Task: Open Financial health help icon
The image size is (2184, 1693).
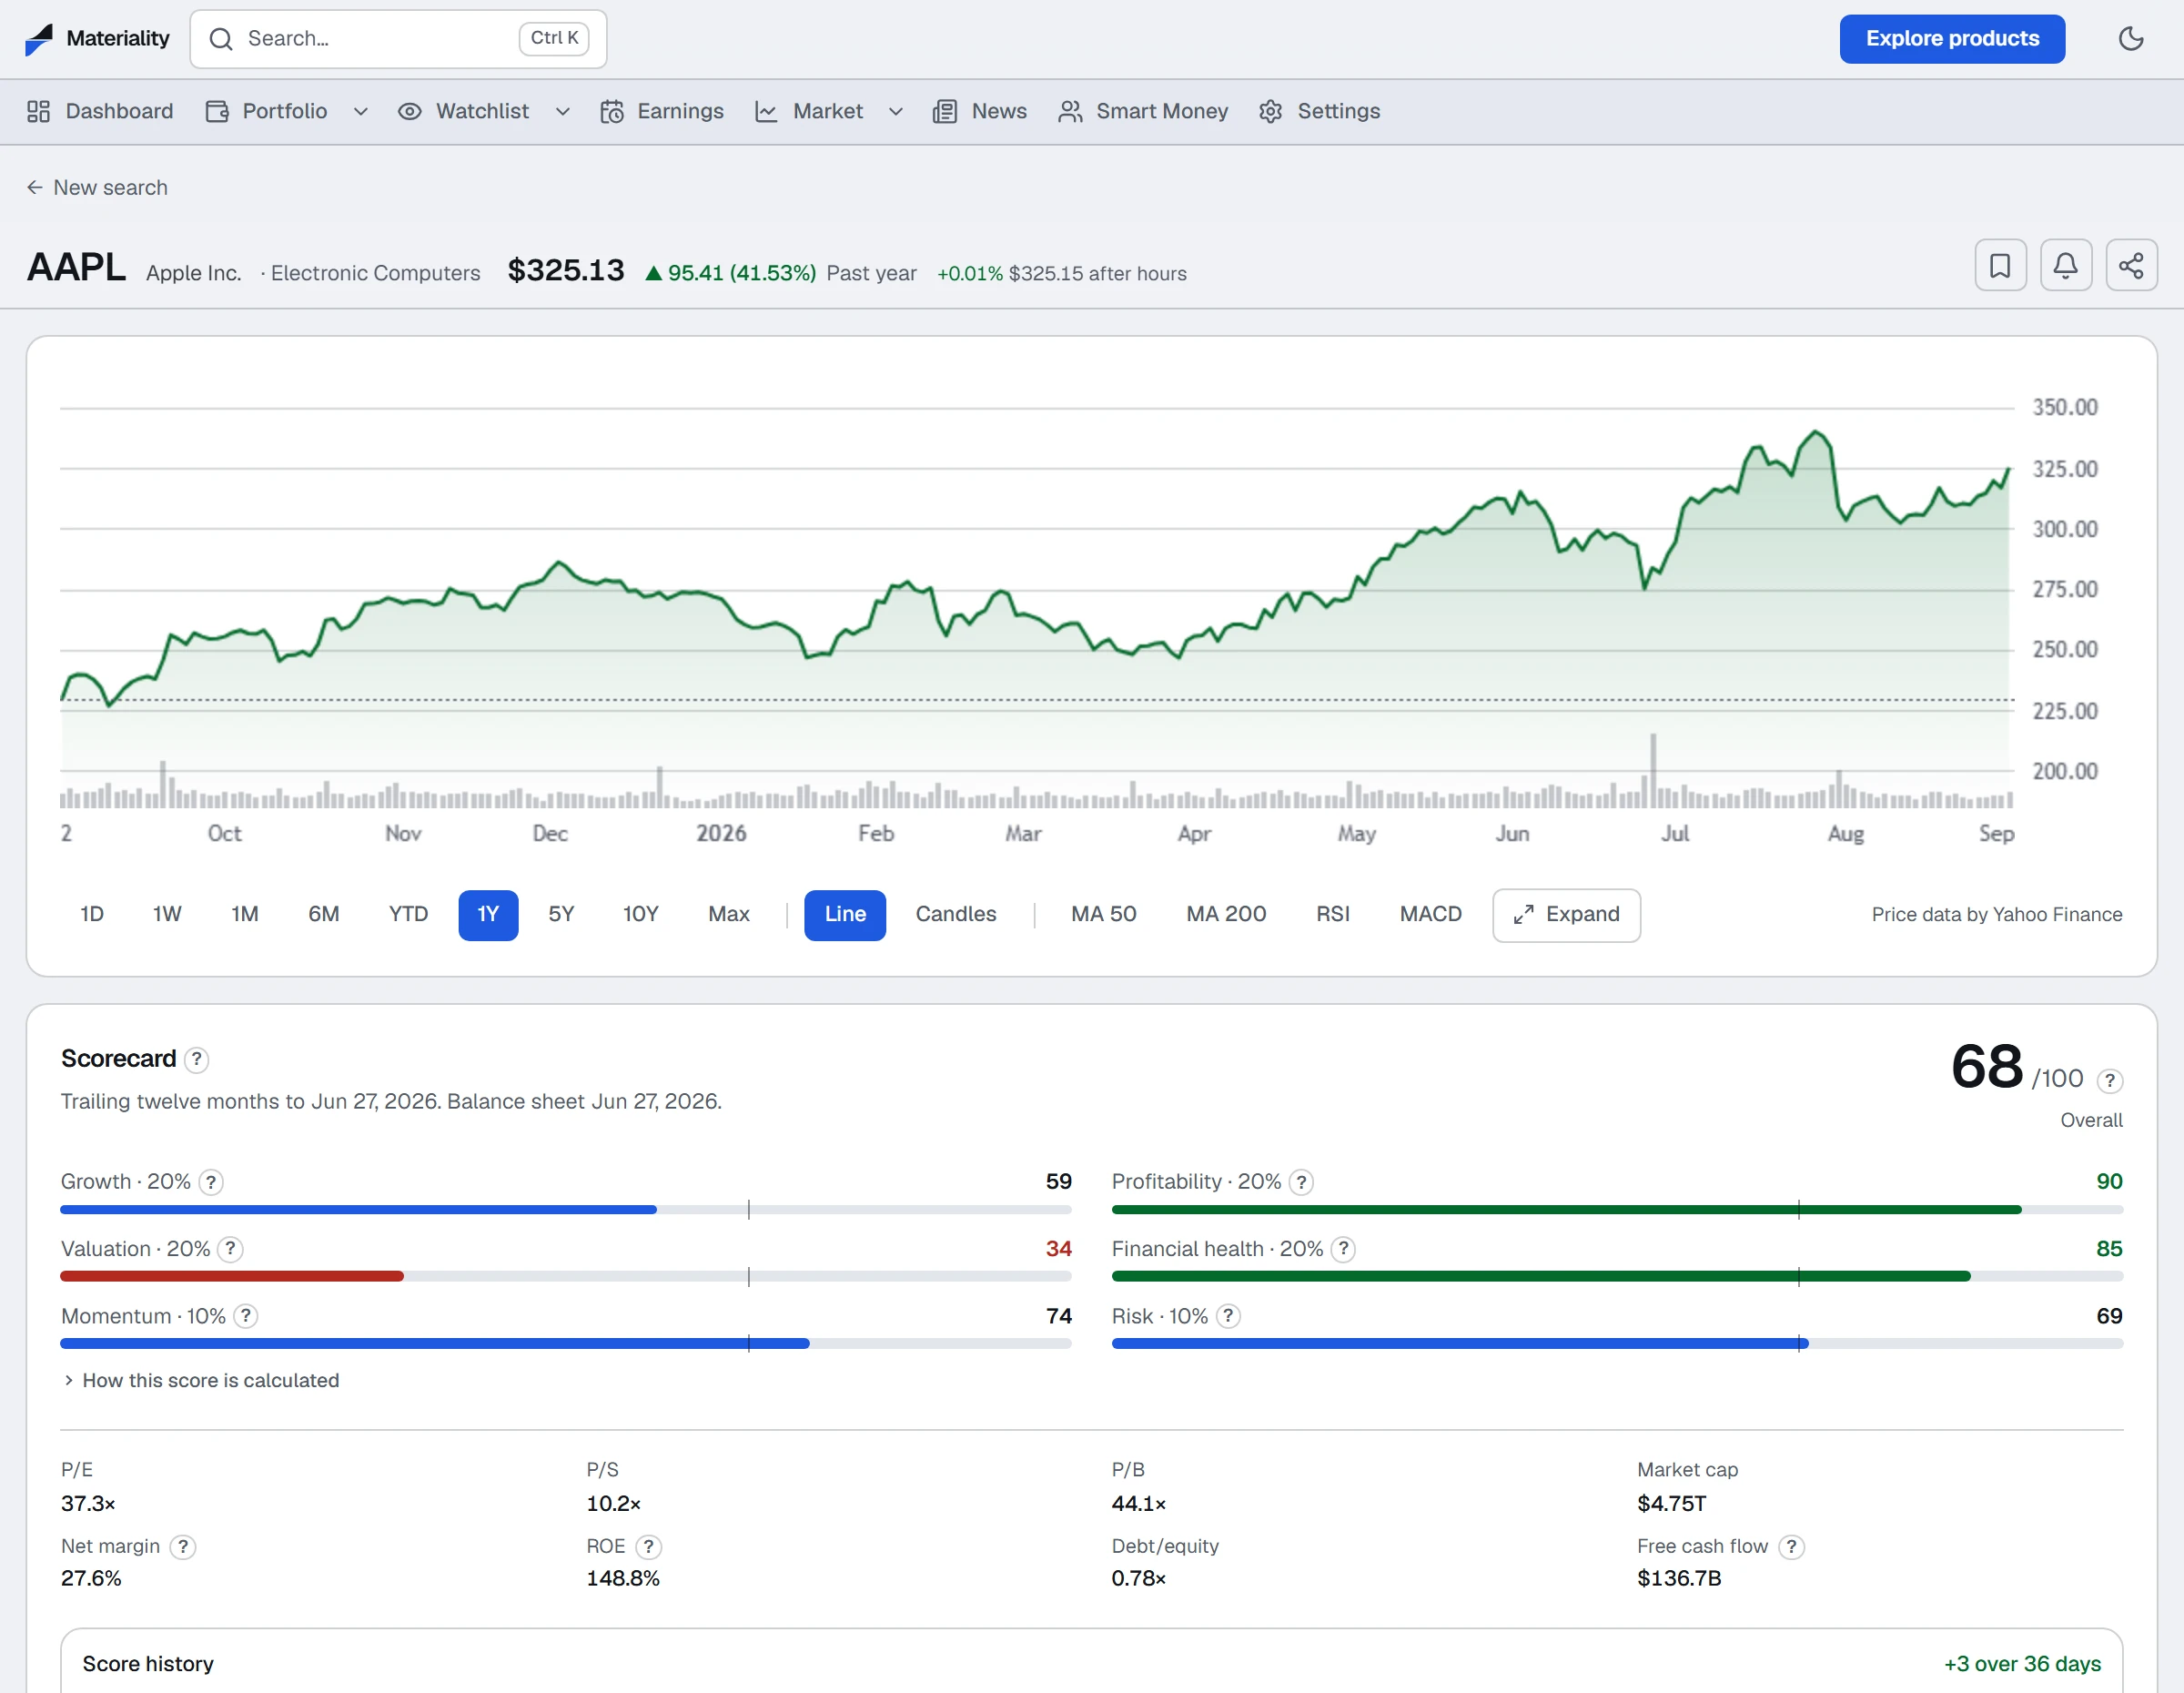Action: click(1344, 1249)
